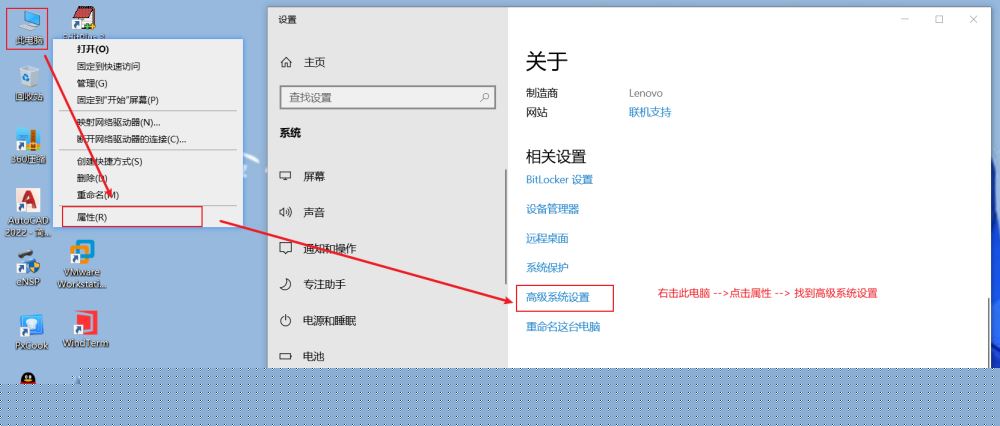
Task: Go to 主页 in Settings sidebar
Action: (314, 62)
